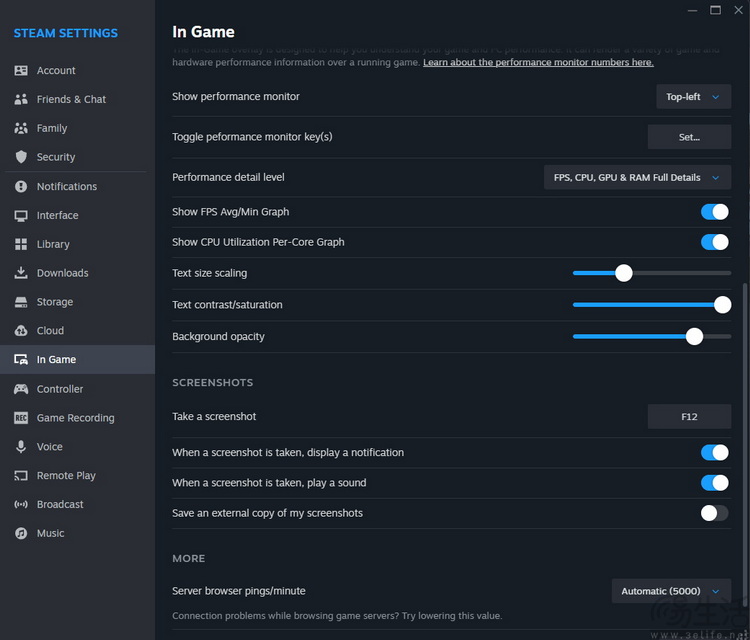Screen dimensions: 750x640
Task: Select the Remote Play section
Action: tap(77, 475)
